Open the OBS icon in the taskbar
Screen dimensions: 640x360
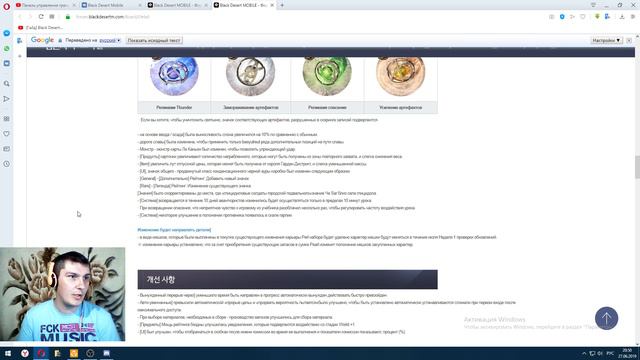click(90, 353)
